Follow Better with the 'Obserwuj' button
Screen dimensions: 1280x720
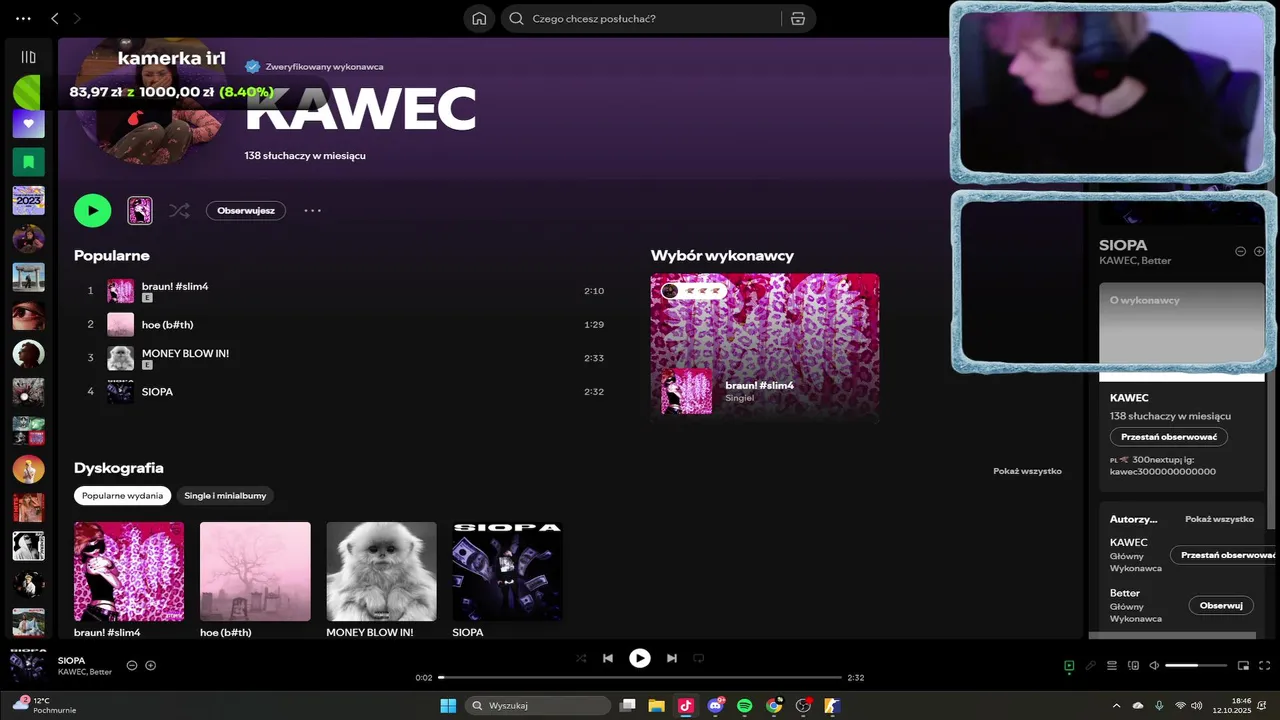1220,605
